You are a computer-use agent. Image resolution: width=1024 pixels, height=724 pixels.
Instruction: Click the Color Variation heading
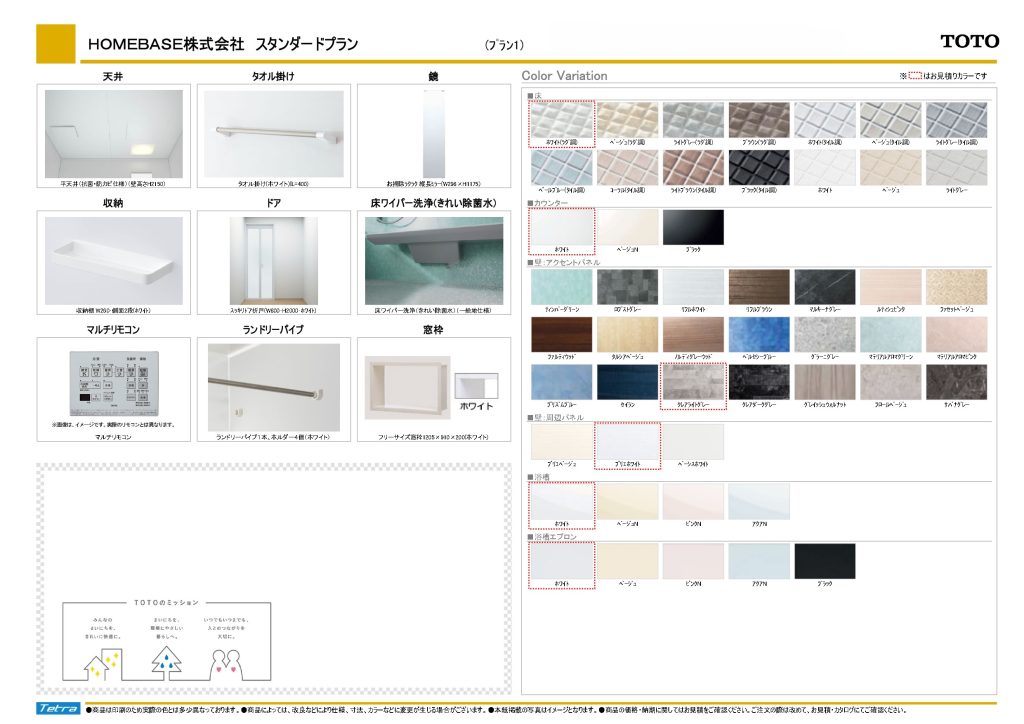(564, 76)
